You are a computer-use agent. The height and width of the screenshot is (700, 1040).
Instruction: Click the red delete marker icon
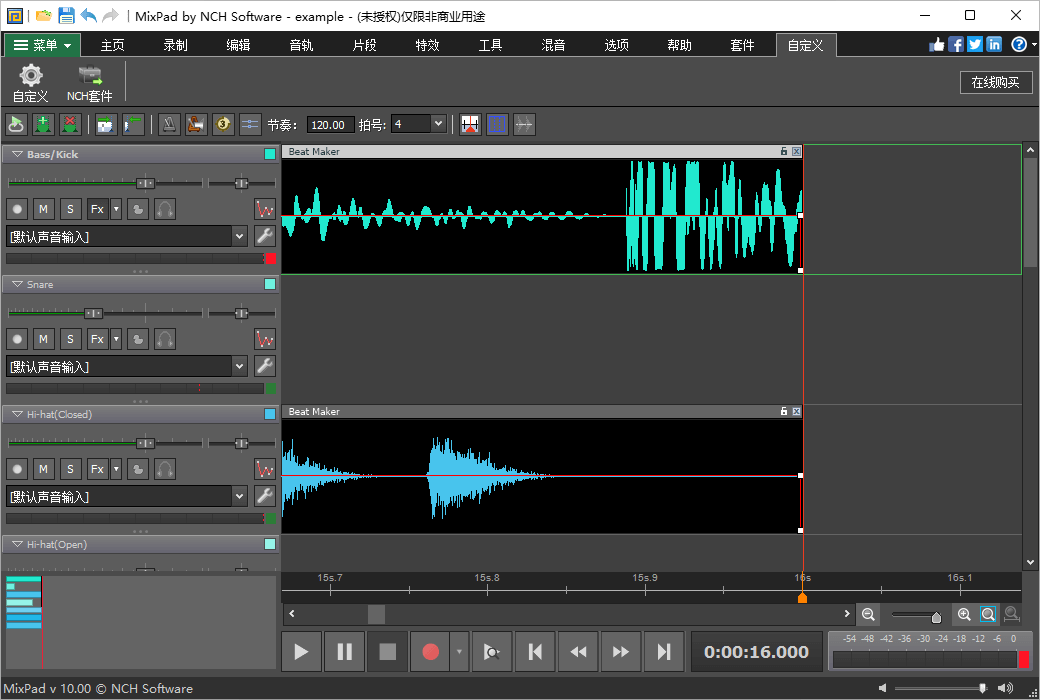(70, 124)
